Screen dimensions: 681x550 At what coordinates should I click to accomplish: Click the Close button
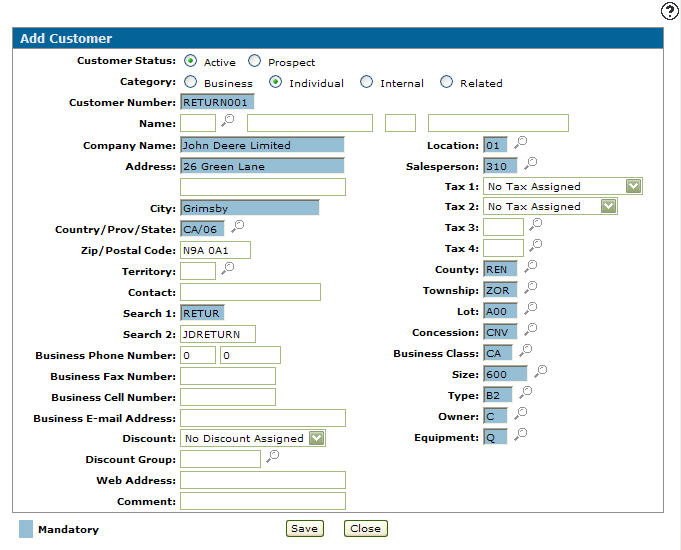point(365,528)
